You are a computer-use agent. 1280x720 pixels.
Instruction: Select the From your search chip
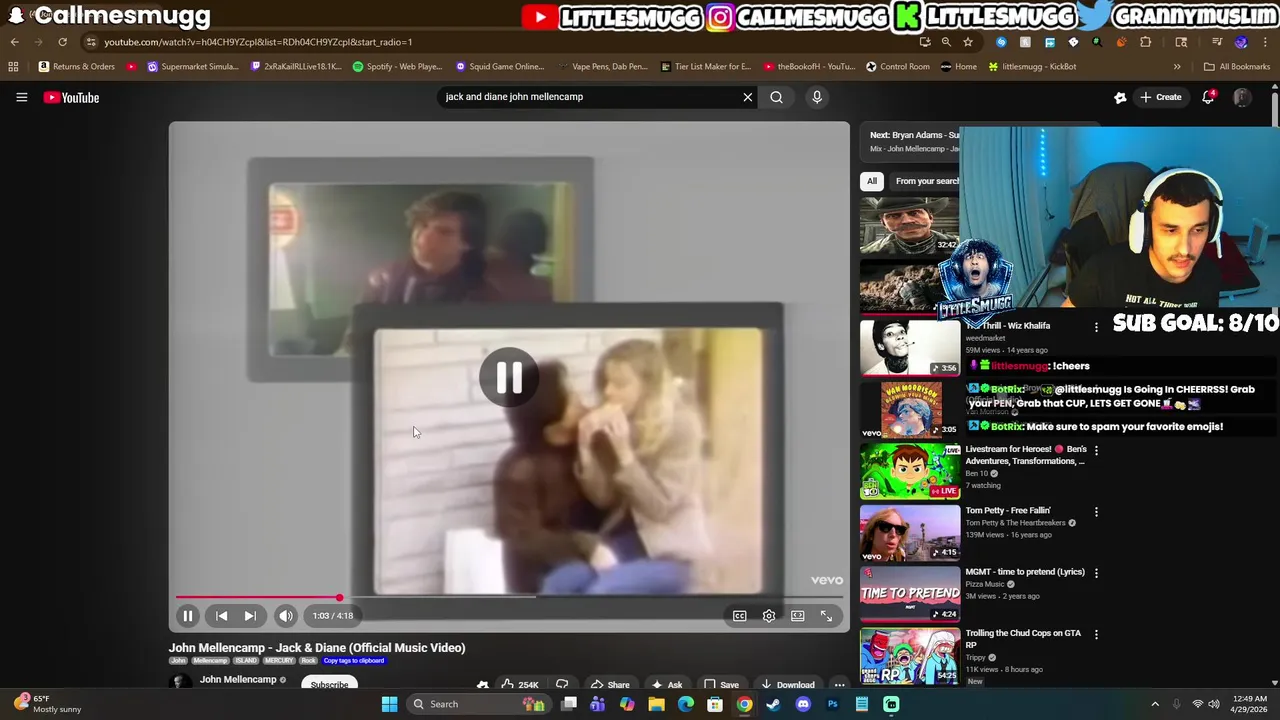927,181
